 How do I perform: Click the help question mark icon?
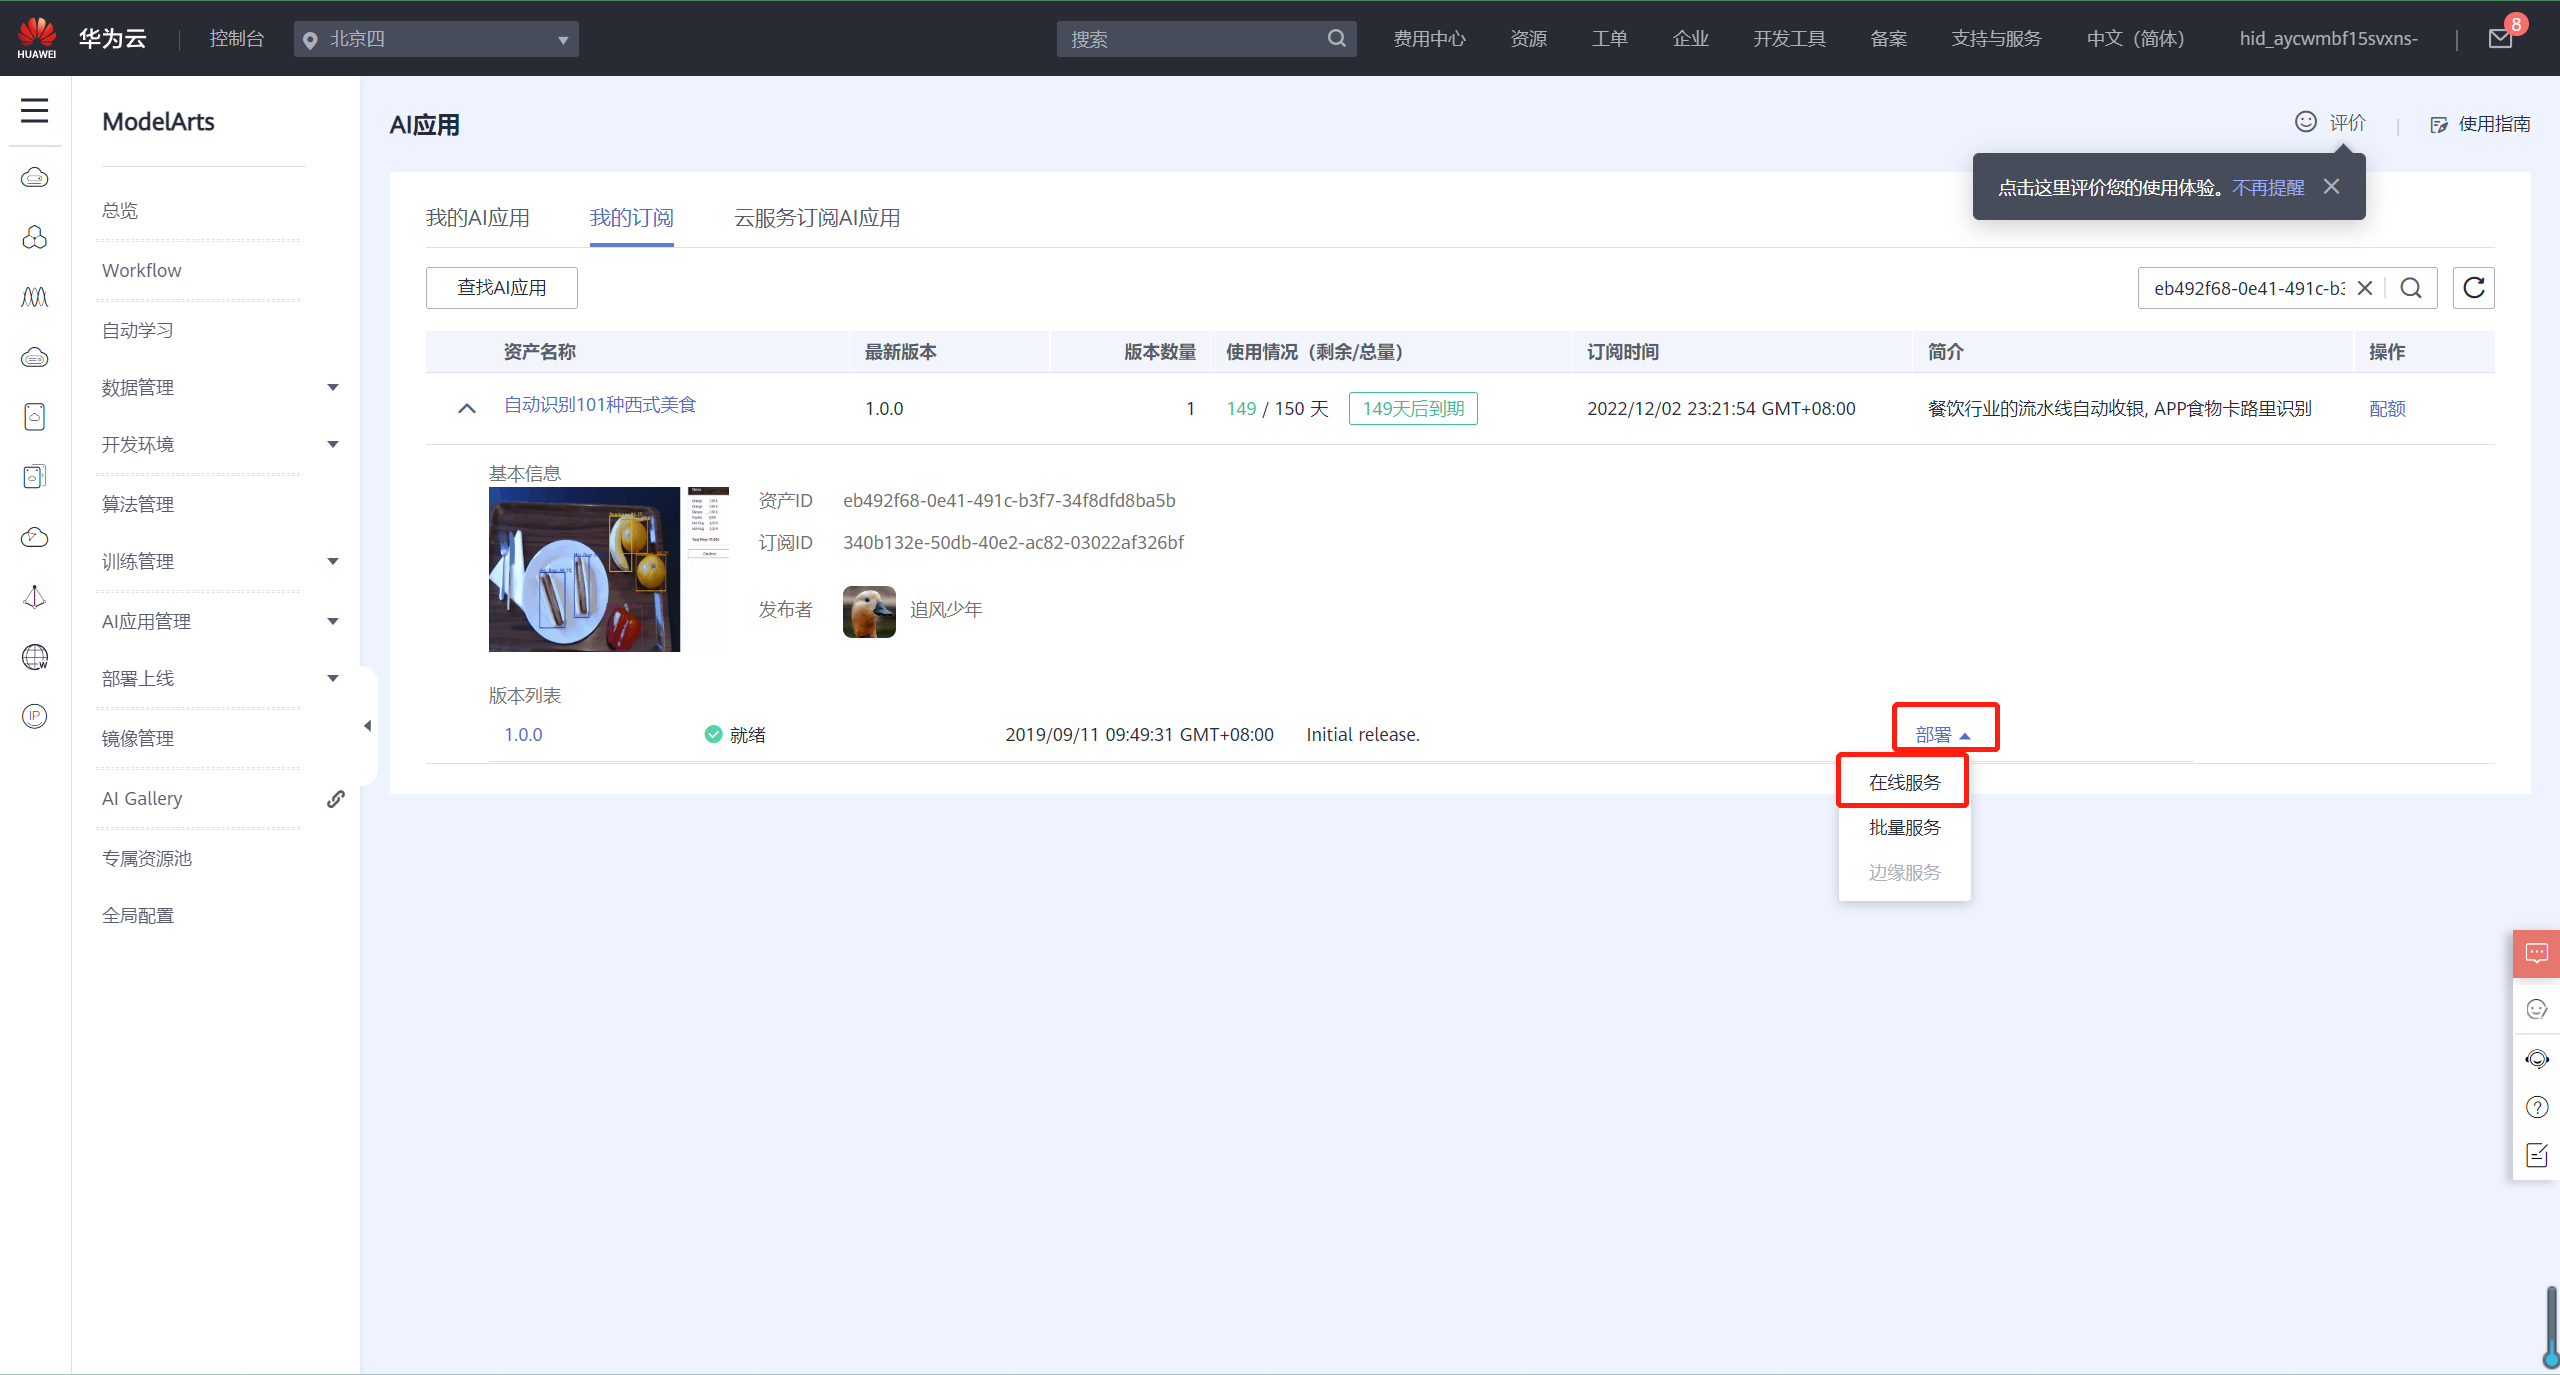tap(2536, 1107)
